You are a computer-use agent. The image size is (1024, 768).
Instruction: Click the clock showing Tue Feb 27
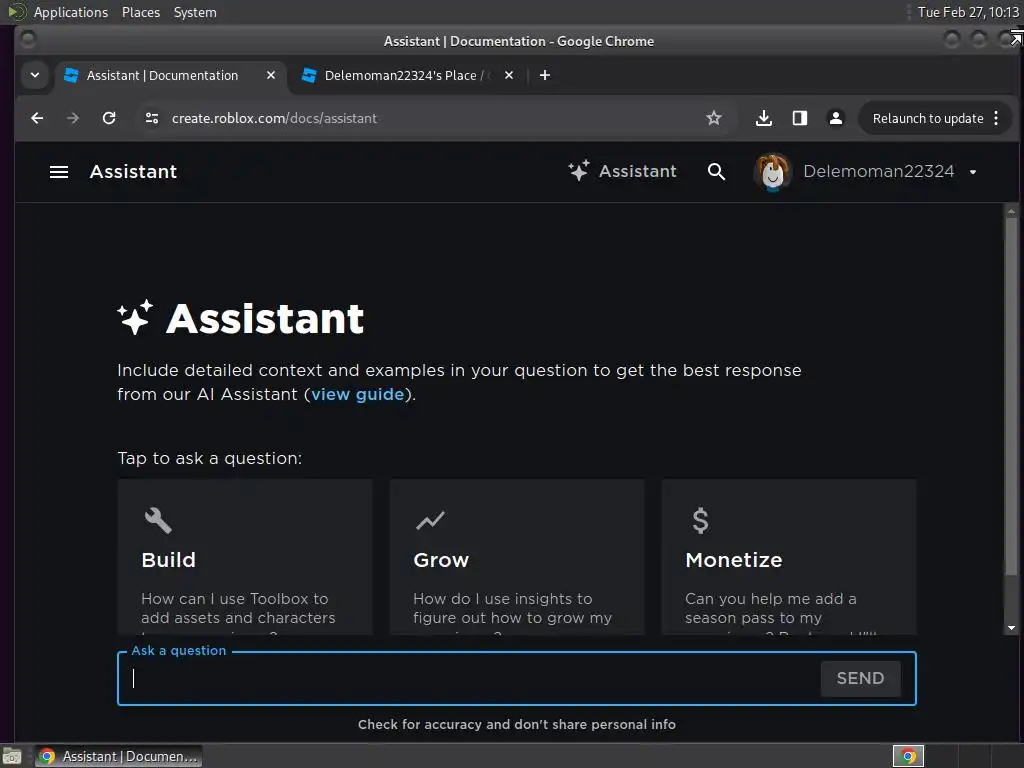[x=968, y=12]
